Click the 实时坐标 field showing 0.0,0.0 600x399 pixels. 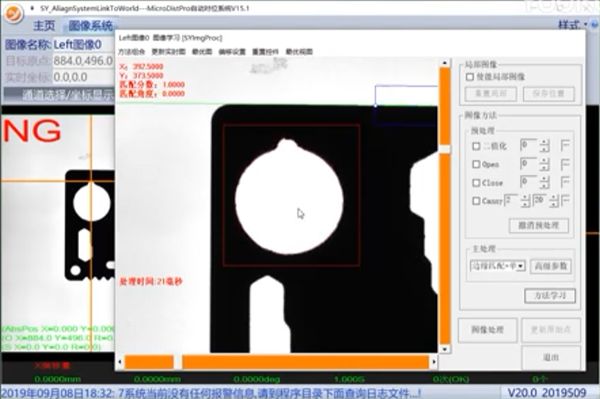click(x=83, y=77)
